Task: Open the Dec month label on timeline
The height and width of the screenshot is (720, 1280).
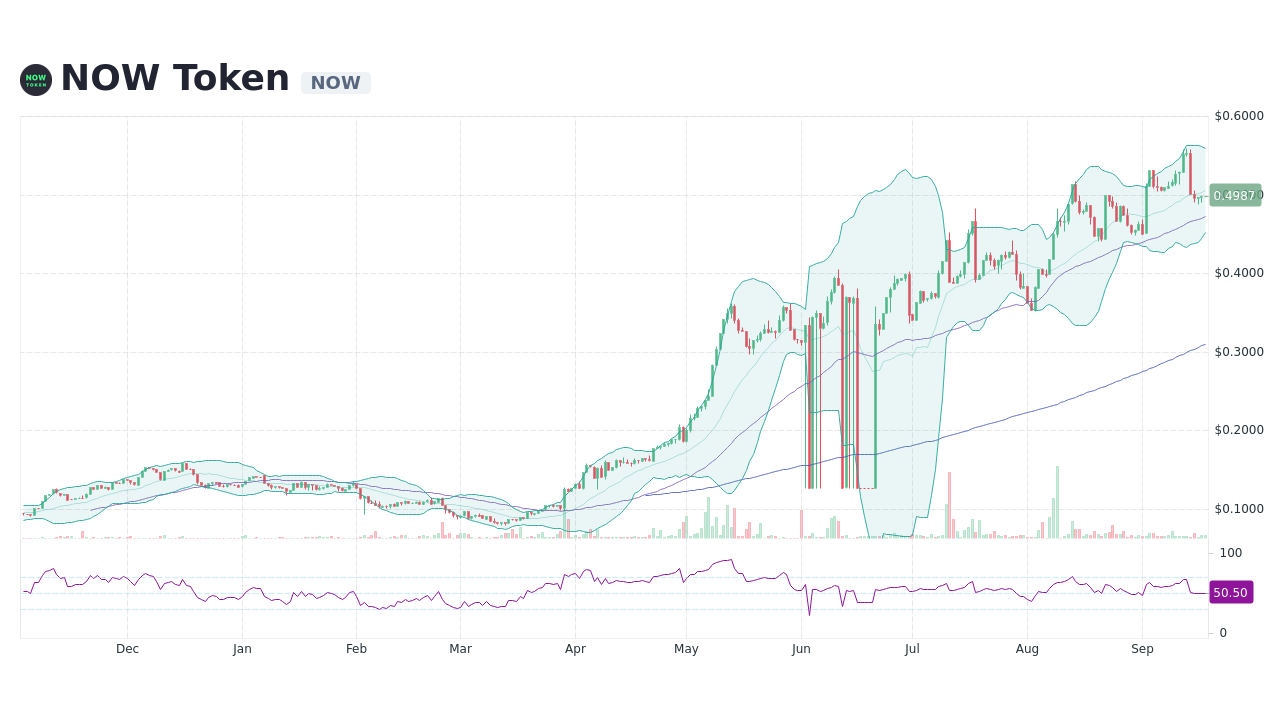Action: click(x=127, y=649)
